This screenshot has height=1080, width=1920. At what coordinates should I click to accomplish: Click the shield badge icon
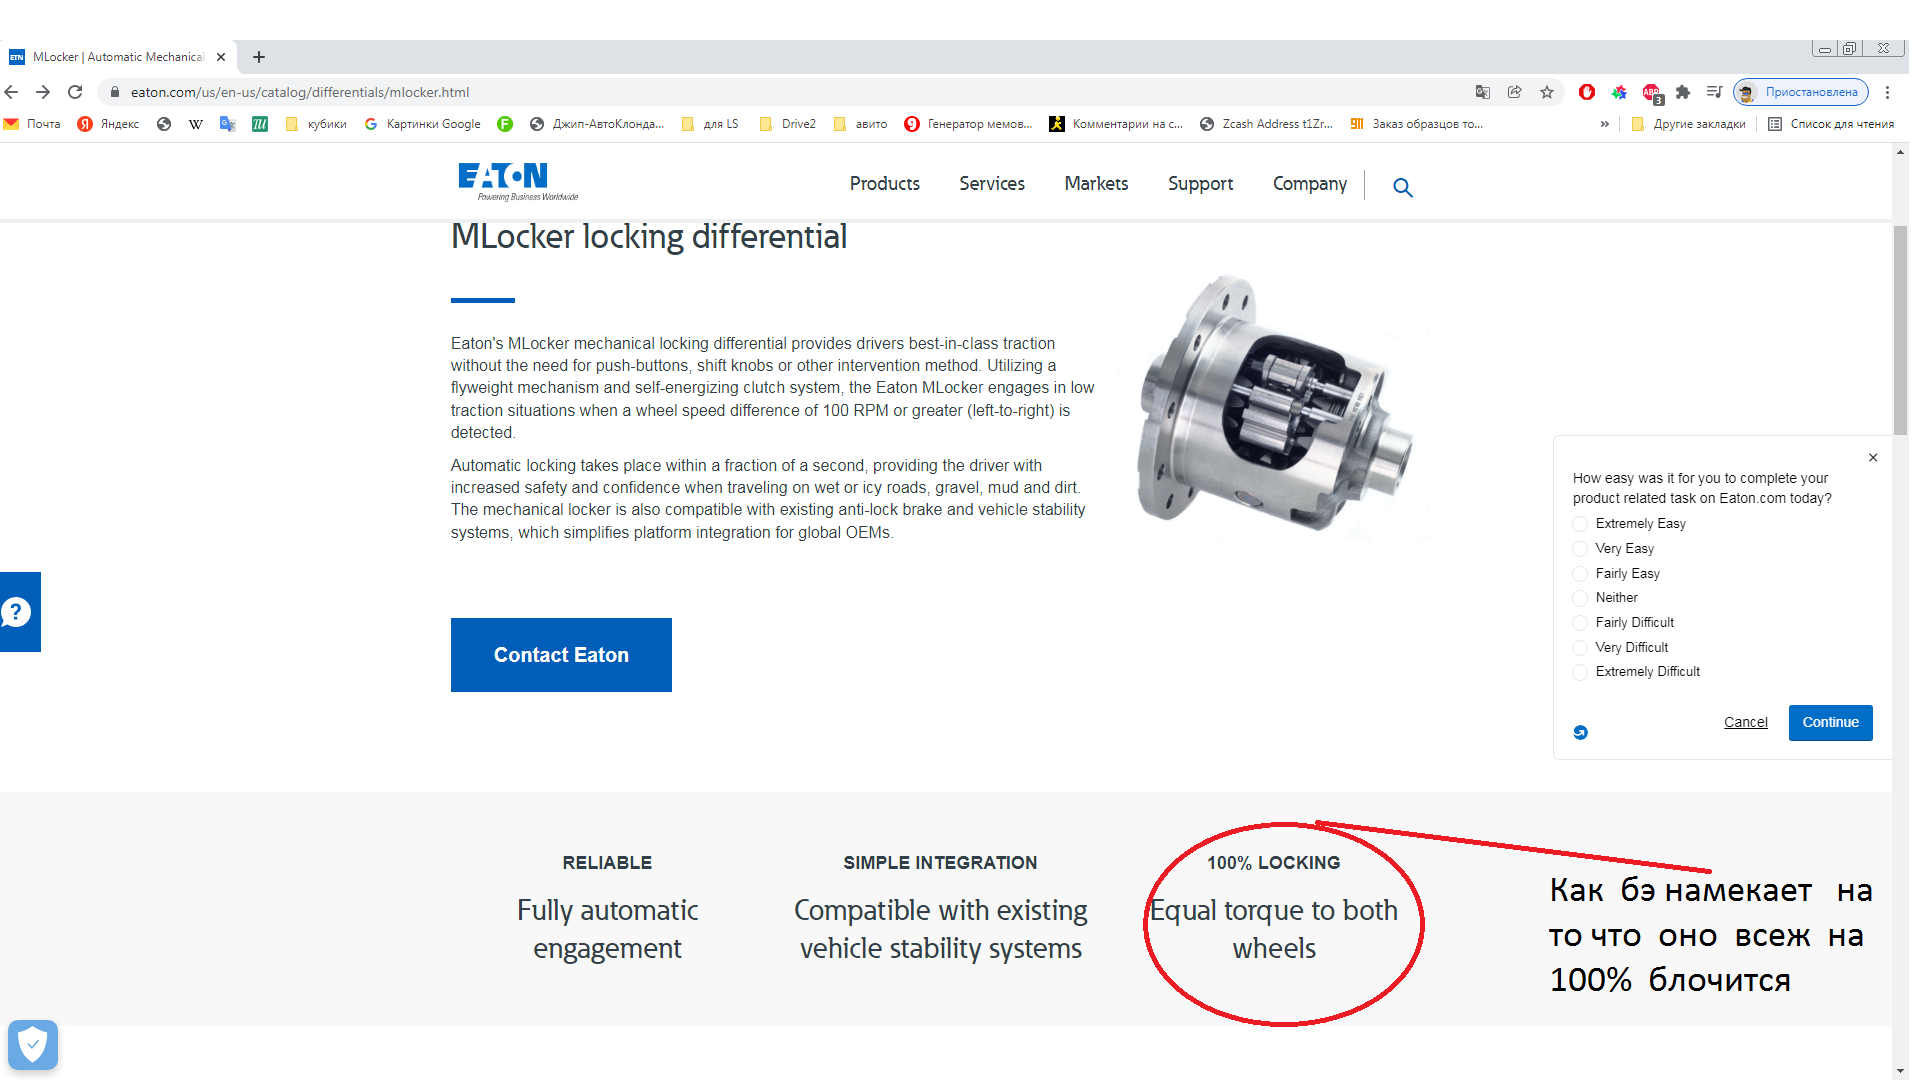pos(33,1045)
